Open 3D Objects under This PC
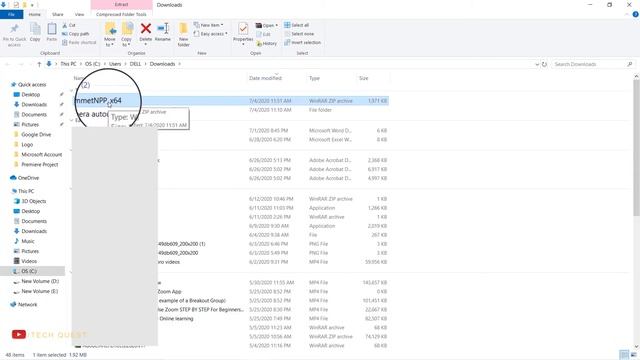 tap(33, 201)
